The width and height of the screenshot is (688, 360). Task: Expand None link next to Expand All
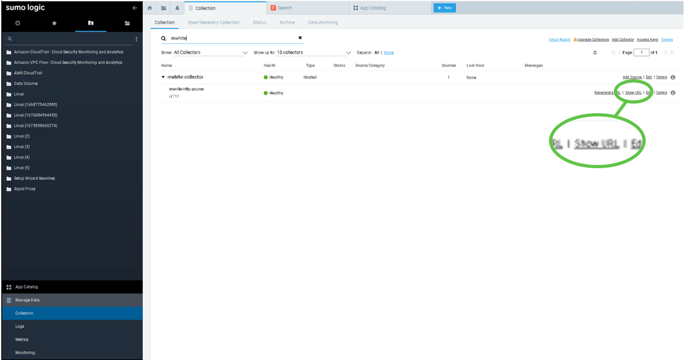point(389,53)
